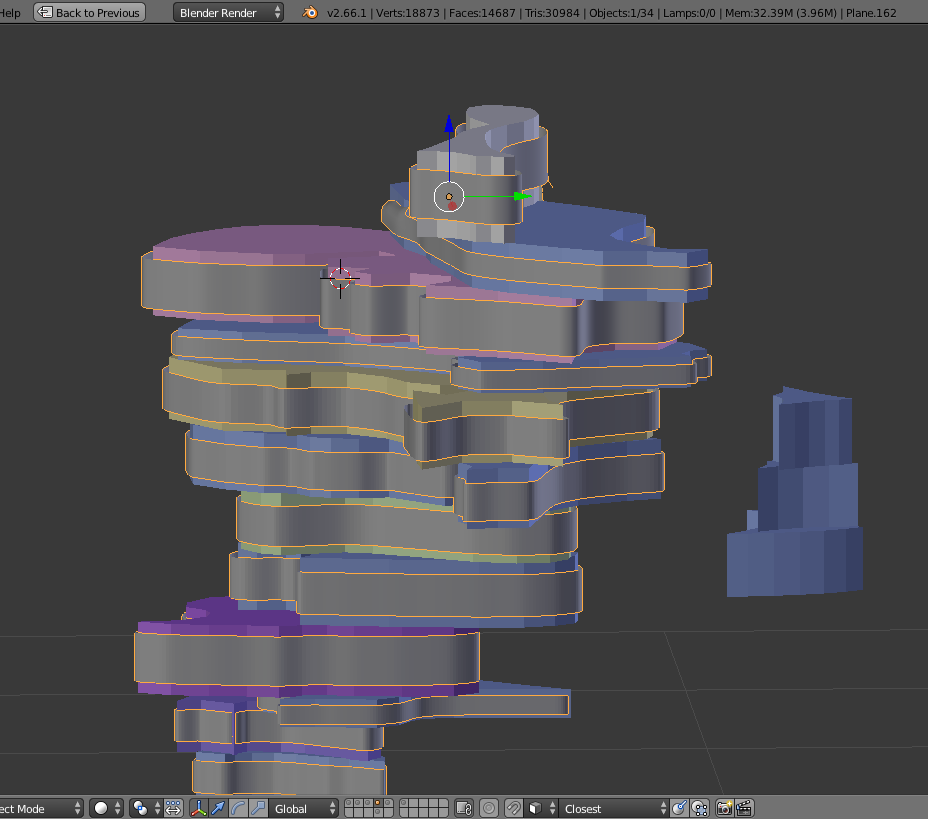The image size is (928, 819).
Task: Click the Blender logo icon in header
Action: (x=311, y=13)
